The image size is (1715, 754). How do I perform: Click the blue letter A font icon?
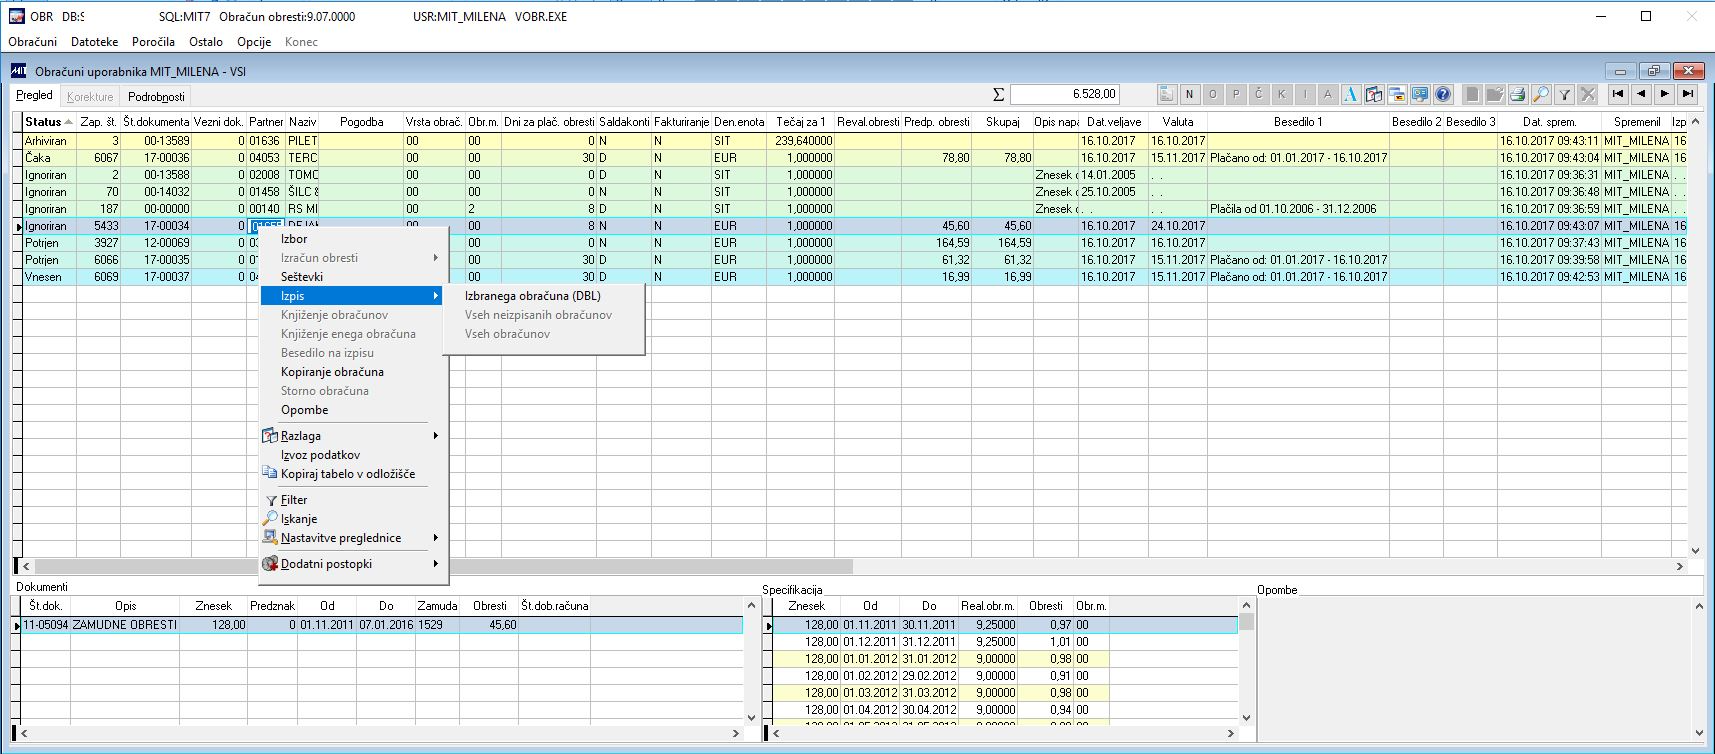coord(1351,95)
